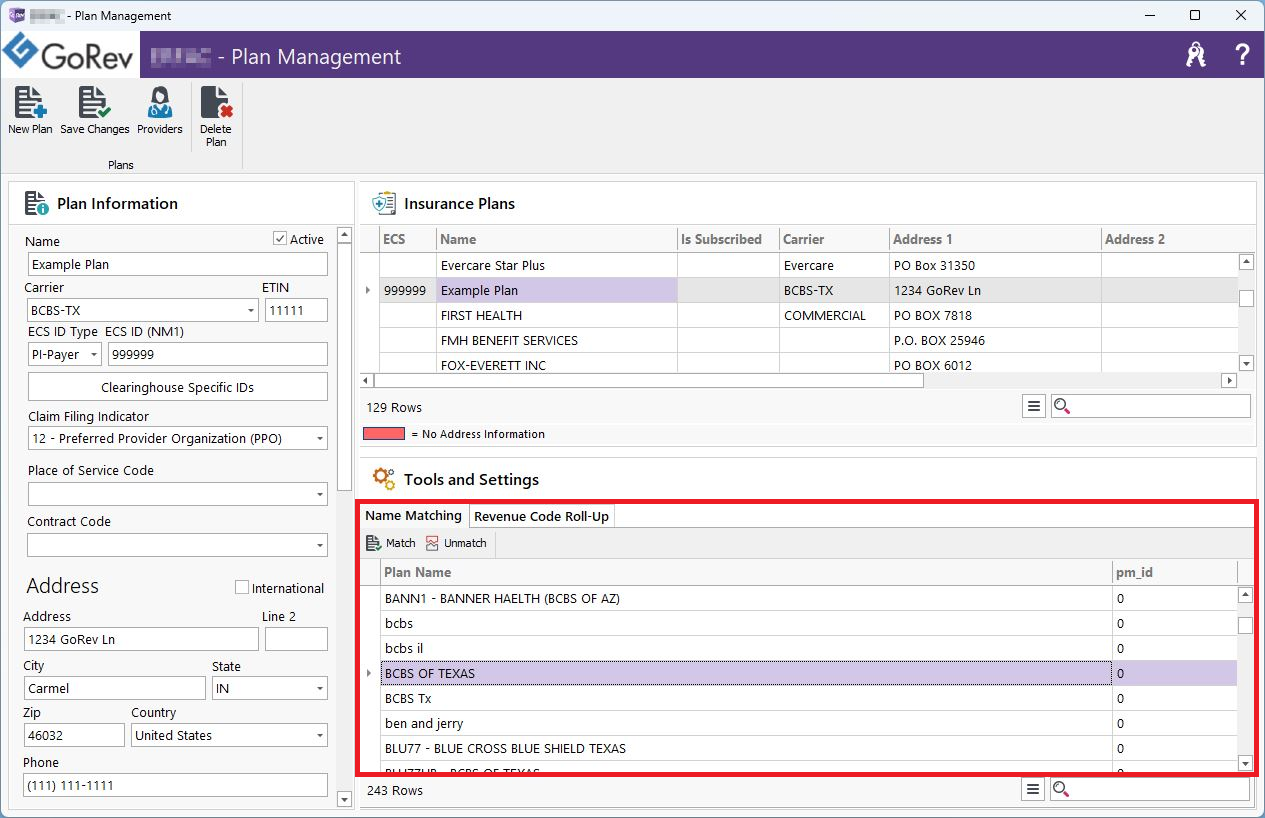Sort by pm_id column header
Screen dimensions: 1265x818
(x=1174, y=572)
